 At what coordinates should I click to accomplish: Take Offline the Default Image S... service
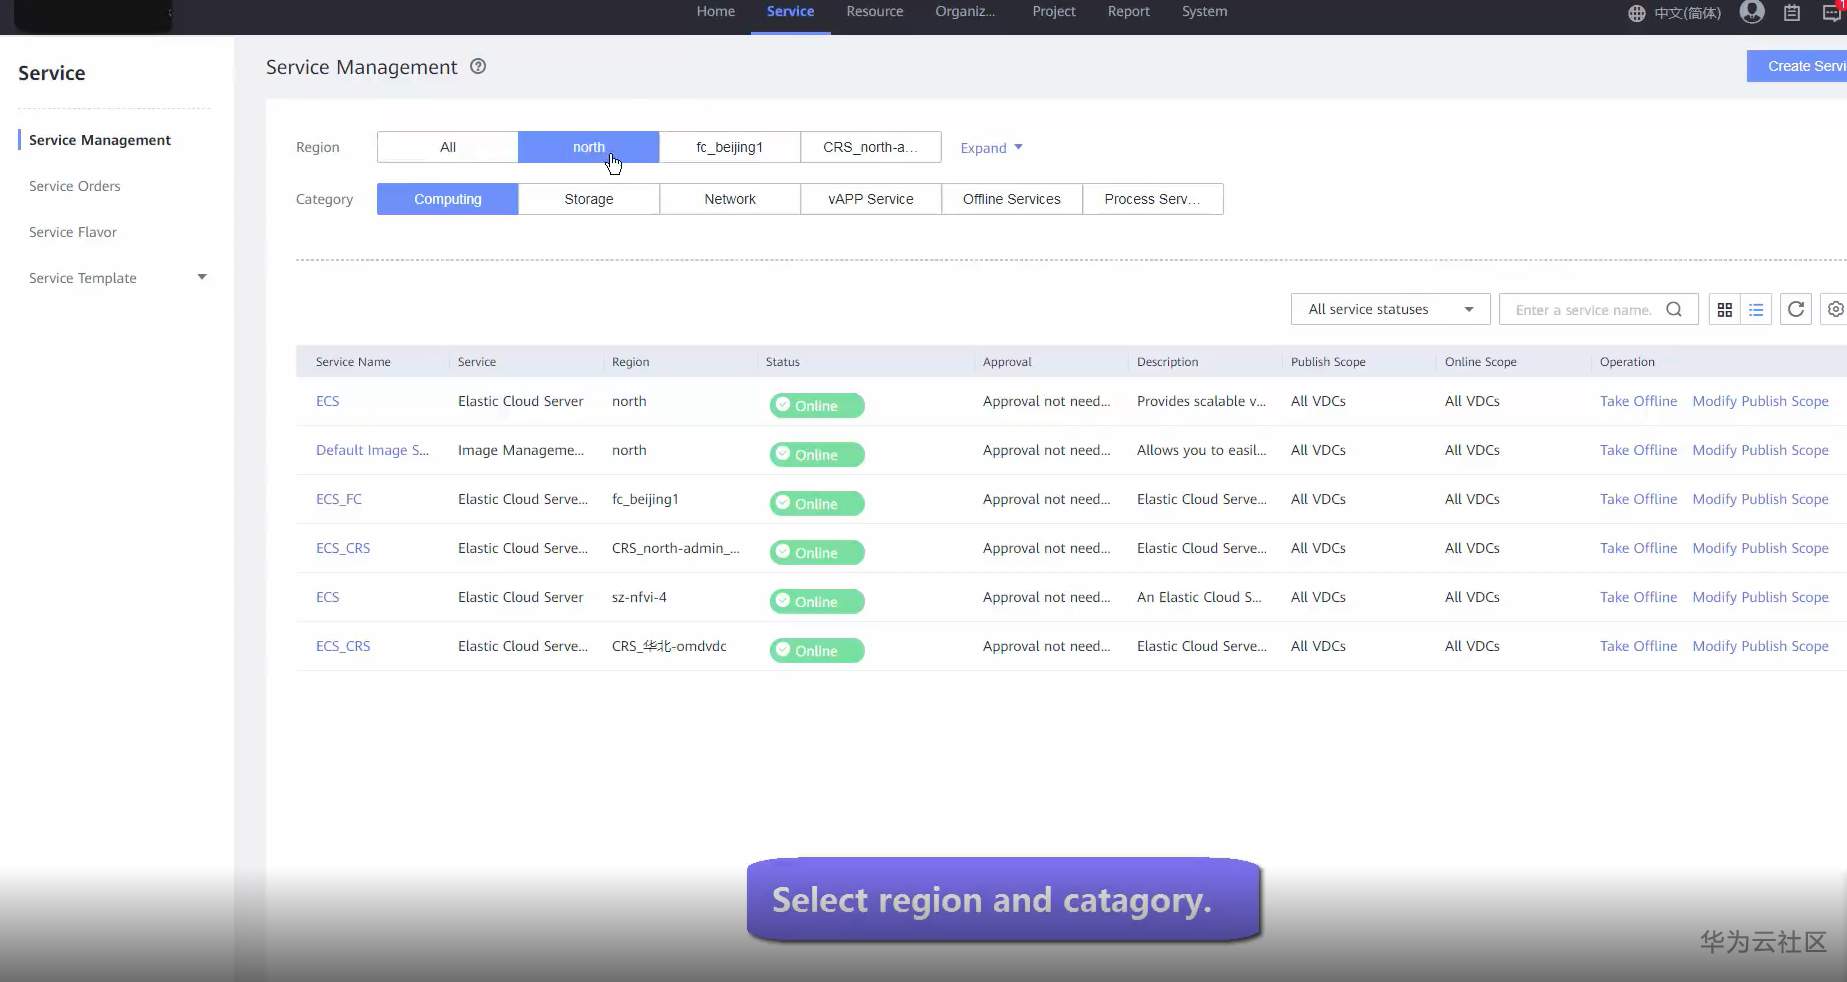click(x=1638, y=450)
